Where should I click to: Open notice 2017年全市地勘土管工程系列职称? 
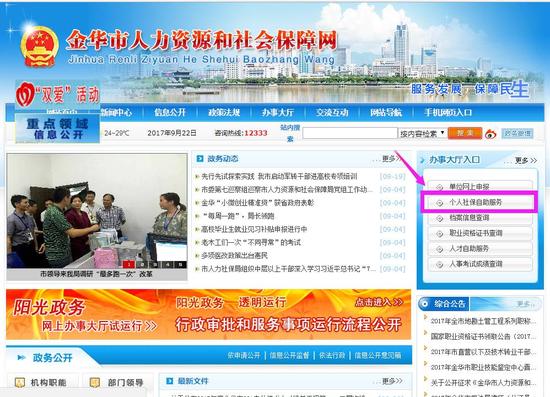[483, 321]
